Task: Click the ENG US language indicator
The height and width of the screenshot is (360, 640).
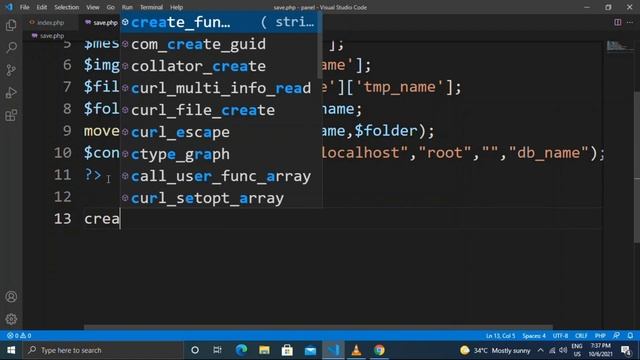Action: click(577, 350)
